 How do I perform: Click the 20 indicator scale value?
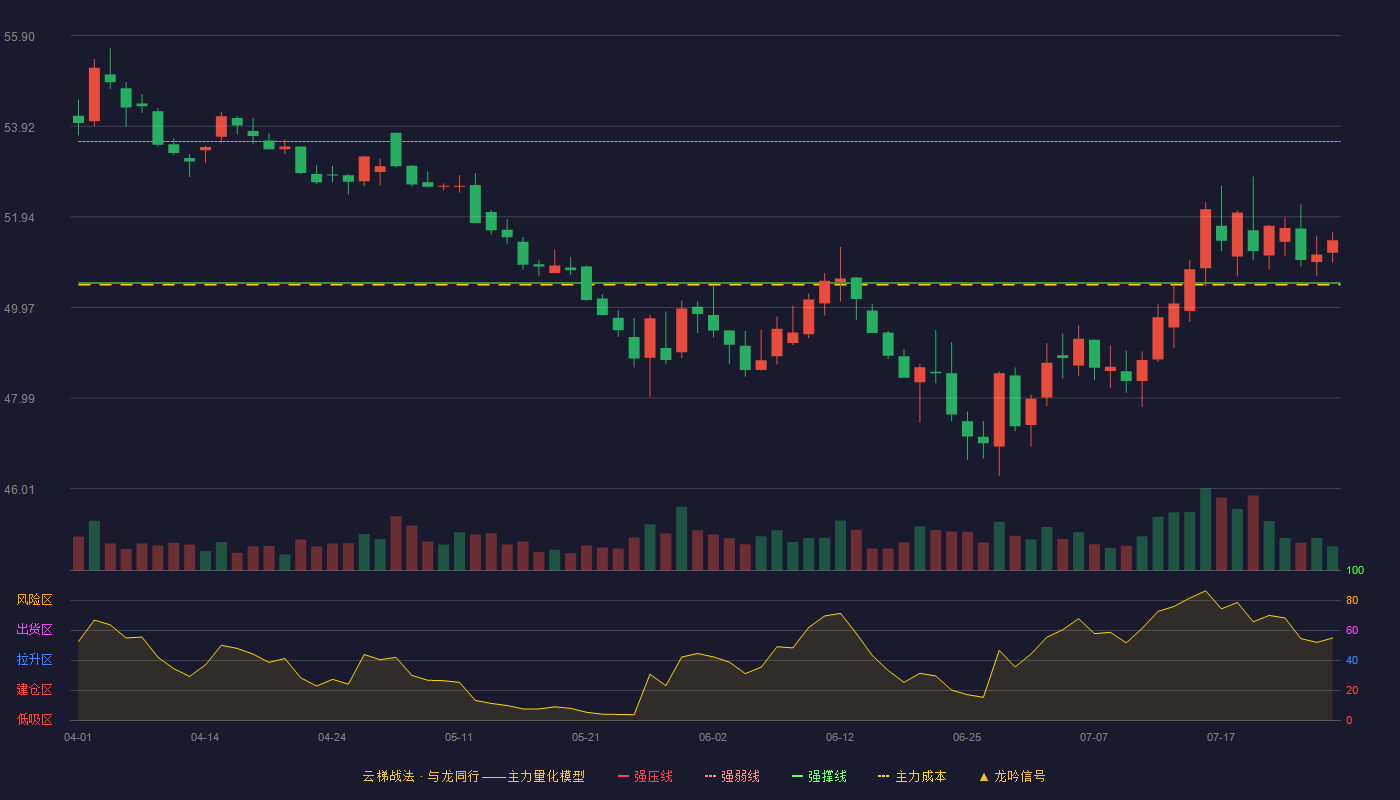coord(1352,690)
